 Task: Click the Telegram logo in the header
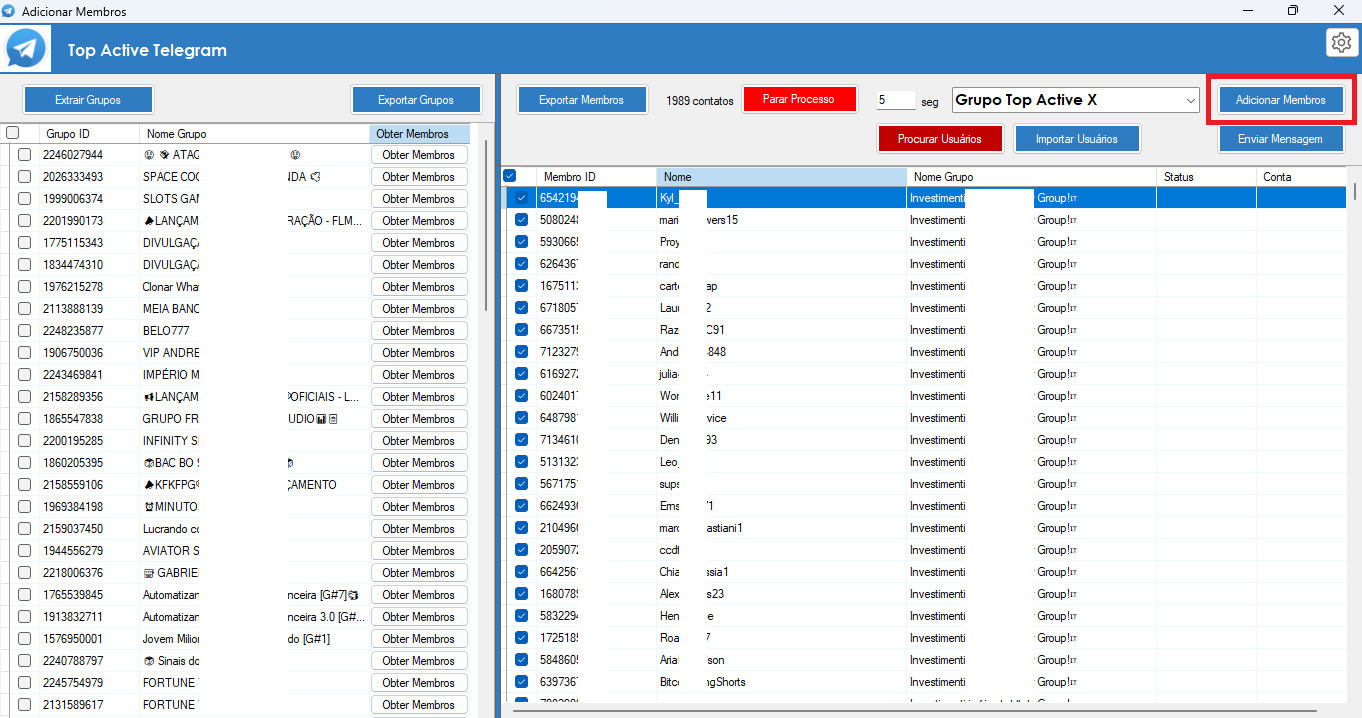click(26, 49)
